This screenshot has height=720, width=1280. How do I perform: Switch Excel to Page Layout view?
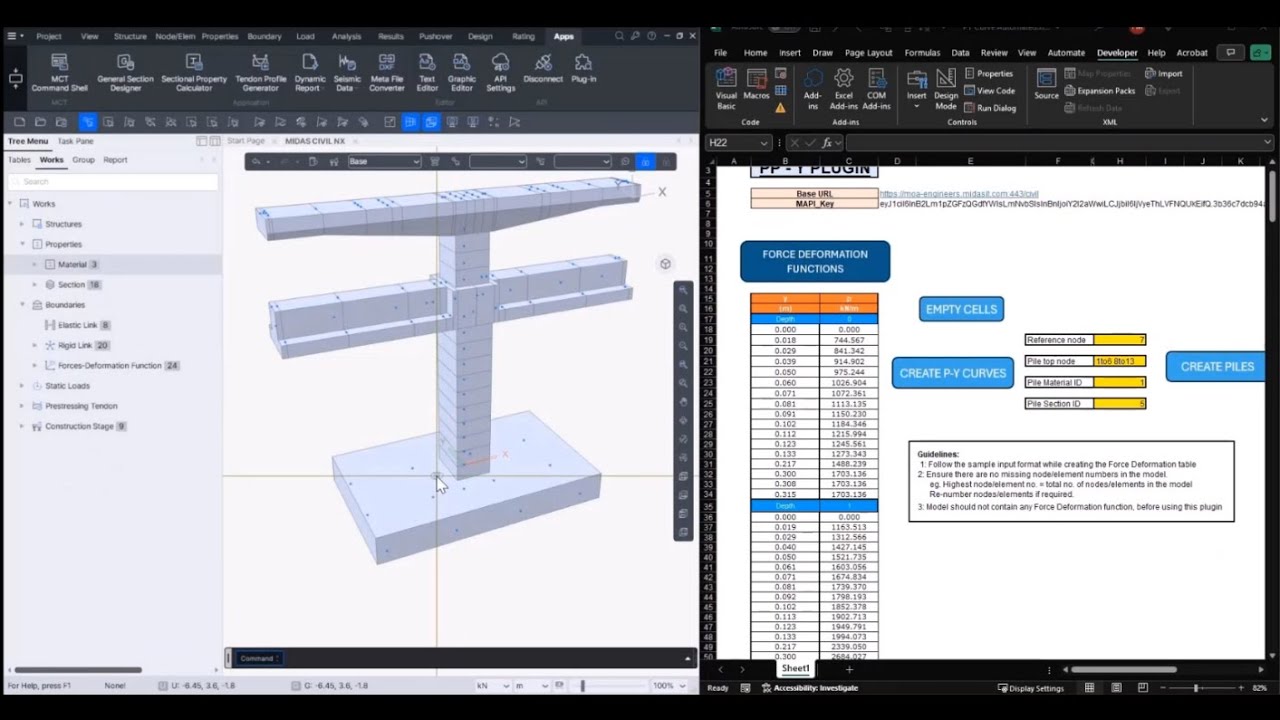(x=1115, y=688)
